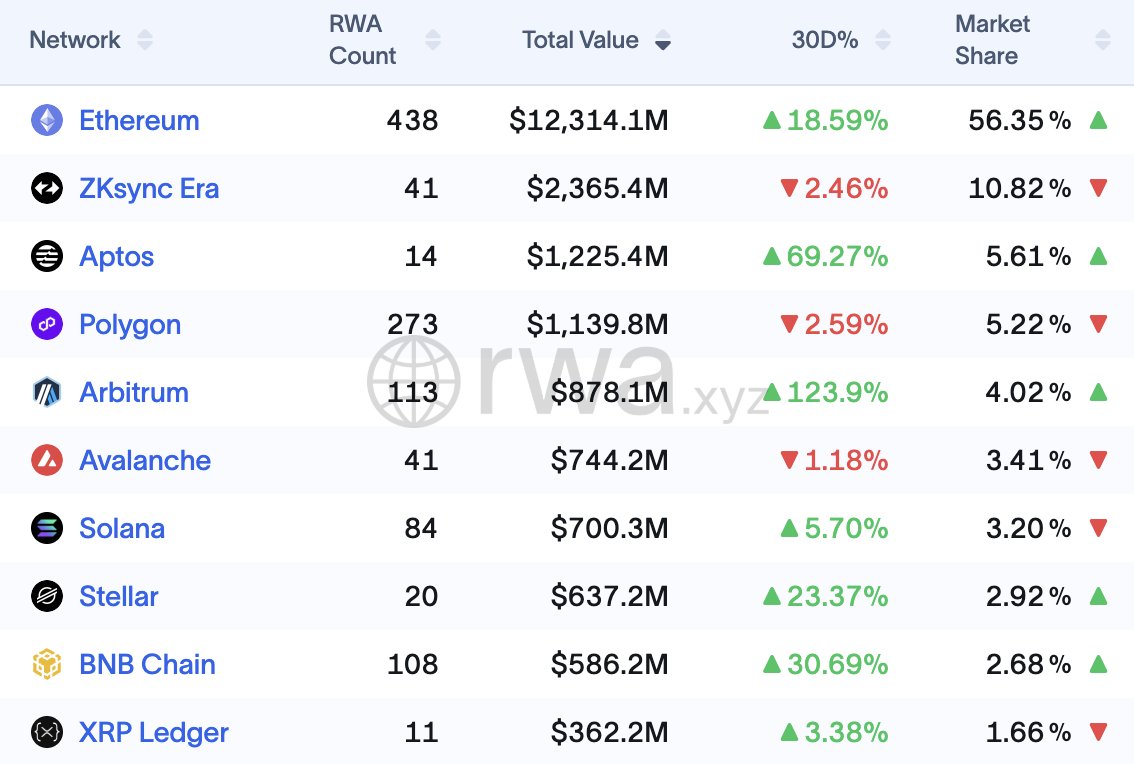
Task: Click the BNB Chain logo icon
Action: click(x=46, y=665)
